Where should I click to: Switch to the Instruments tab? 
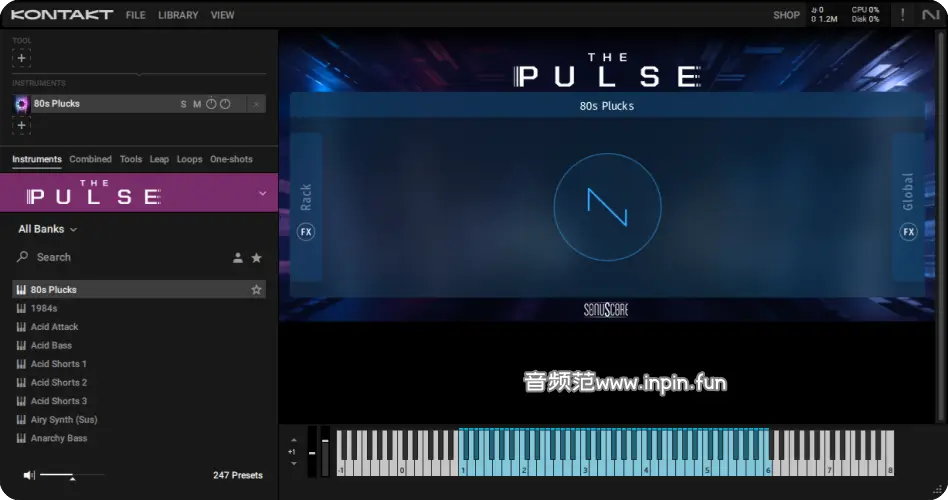[x=37, y=159]
